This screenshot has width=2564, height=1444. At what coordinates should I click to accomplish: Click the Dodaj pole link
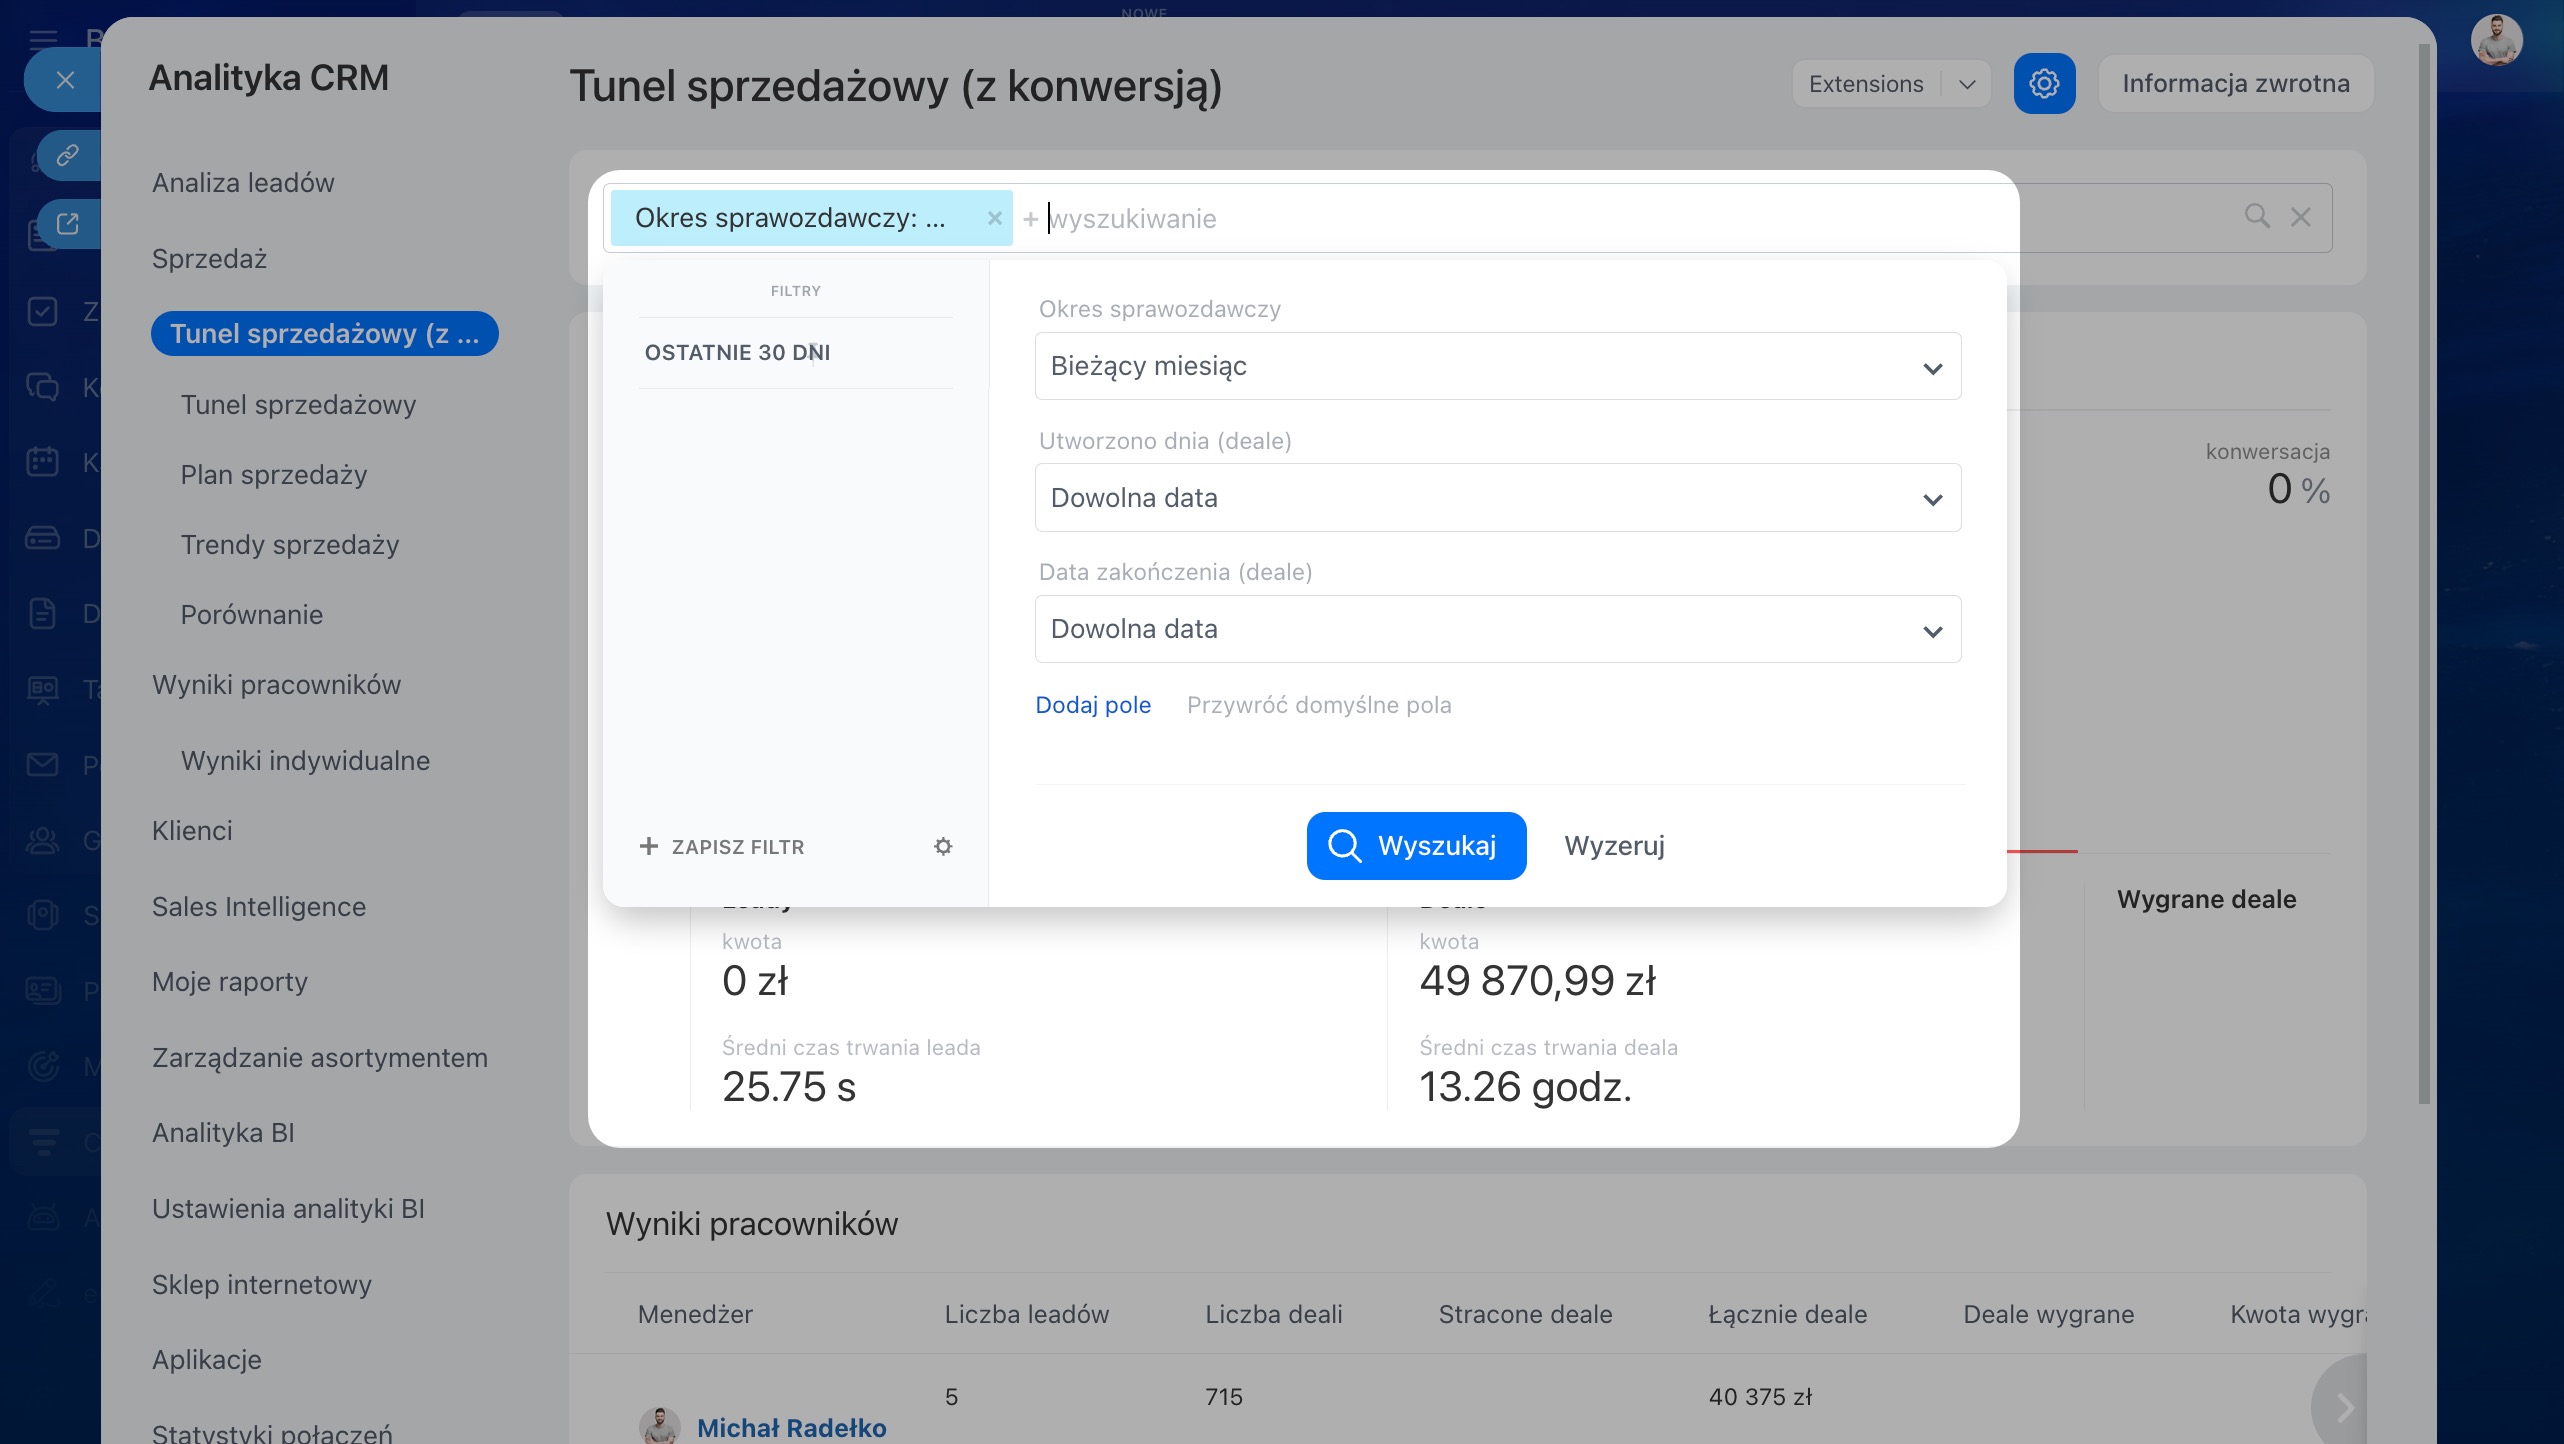point(1092,705)
